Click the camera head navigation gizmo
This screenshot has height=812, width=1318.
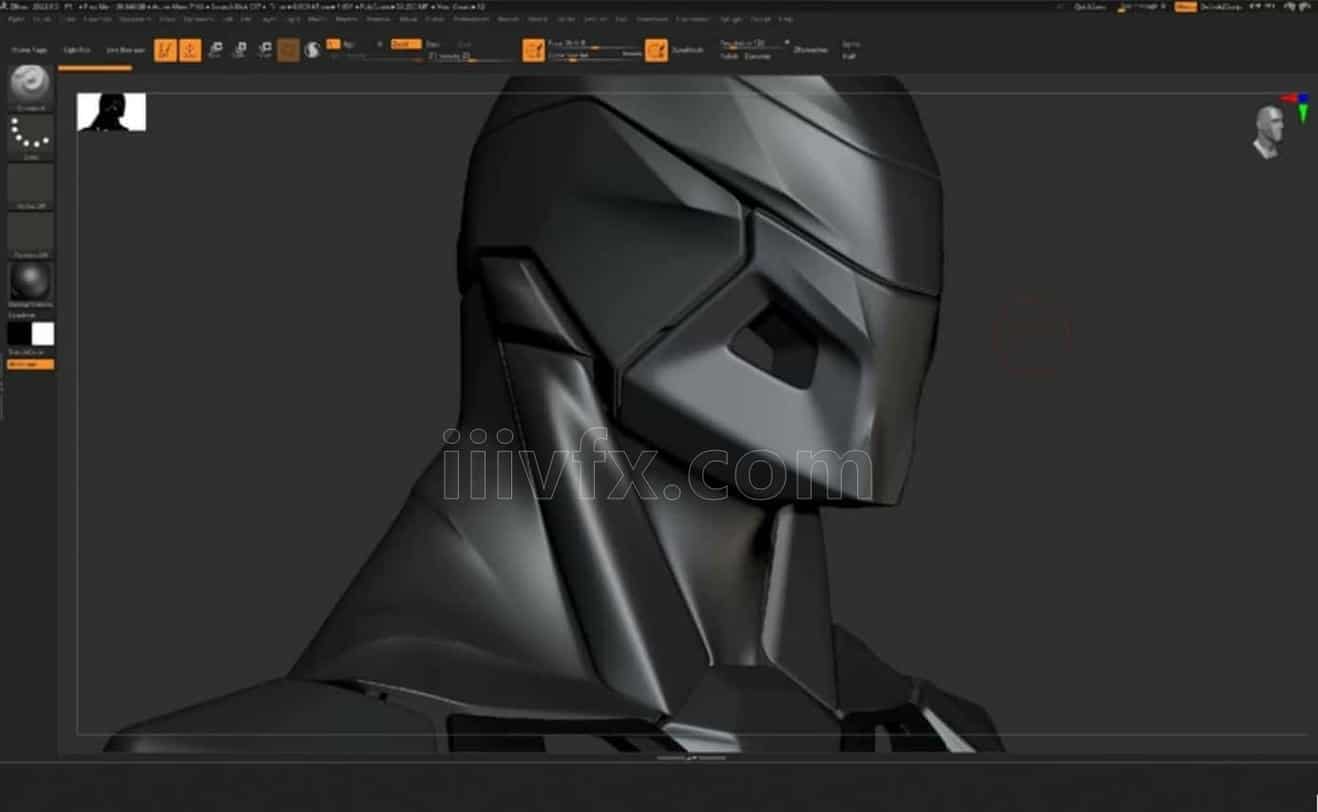1268,131
